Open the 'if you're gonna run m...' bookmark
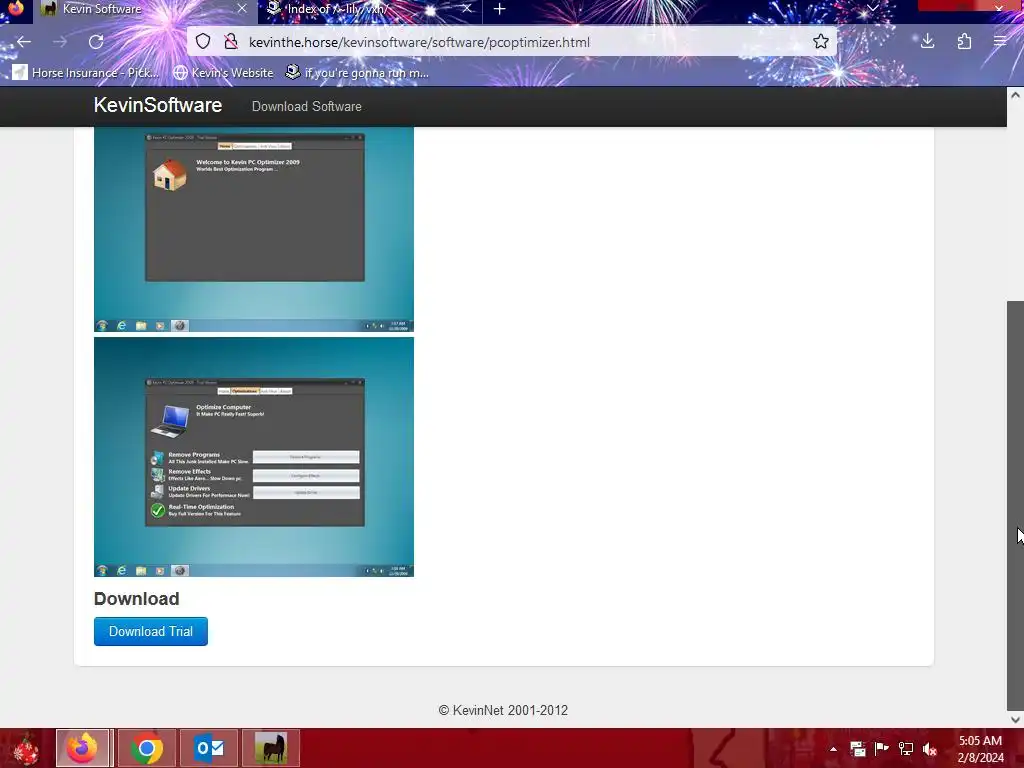Viewport: 1024px width, 768px height. tap(357, 72)
